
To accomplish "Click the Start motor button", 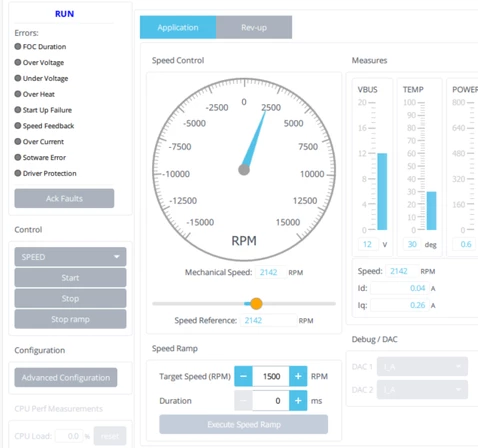I will (70, 278).
